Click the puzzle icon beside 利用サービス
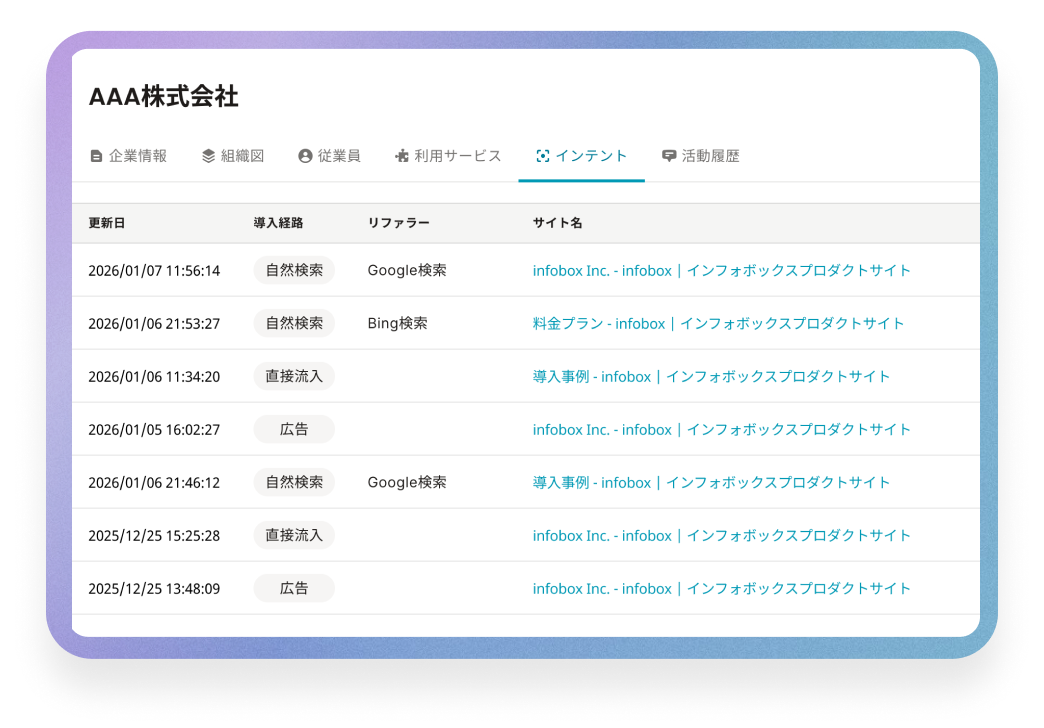The image size is (1044, 728). point(402,156)
